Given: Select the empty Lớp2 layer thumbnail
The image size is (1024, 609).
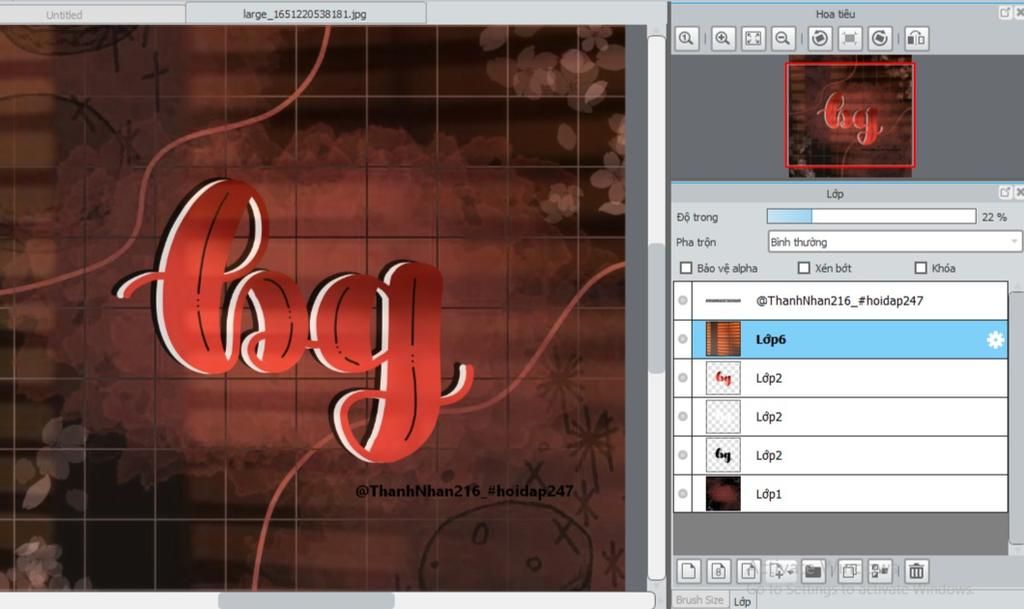Looking at the screenshot, I should [x=723, y=416].
